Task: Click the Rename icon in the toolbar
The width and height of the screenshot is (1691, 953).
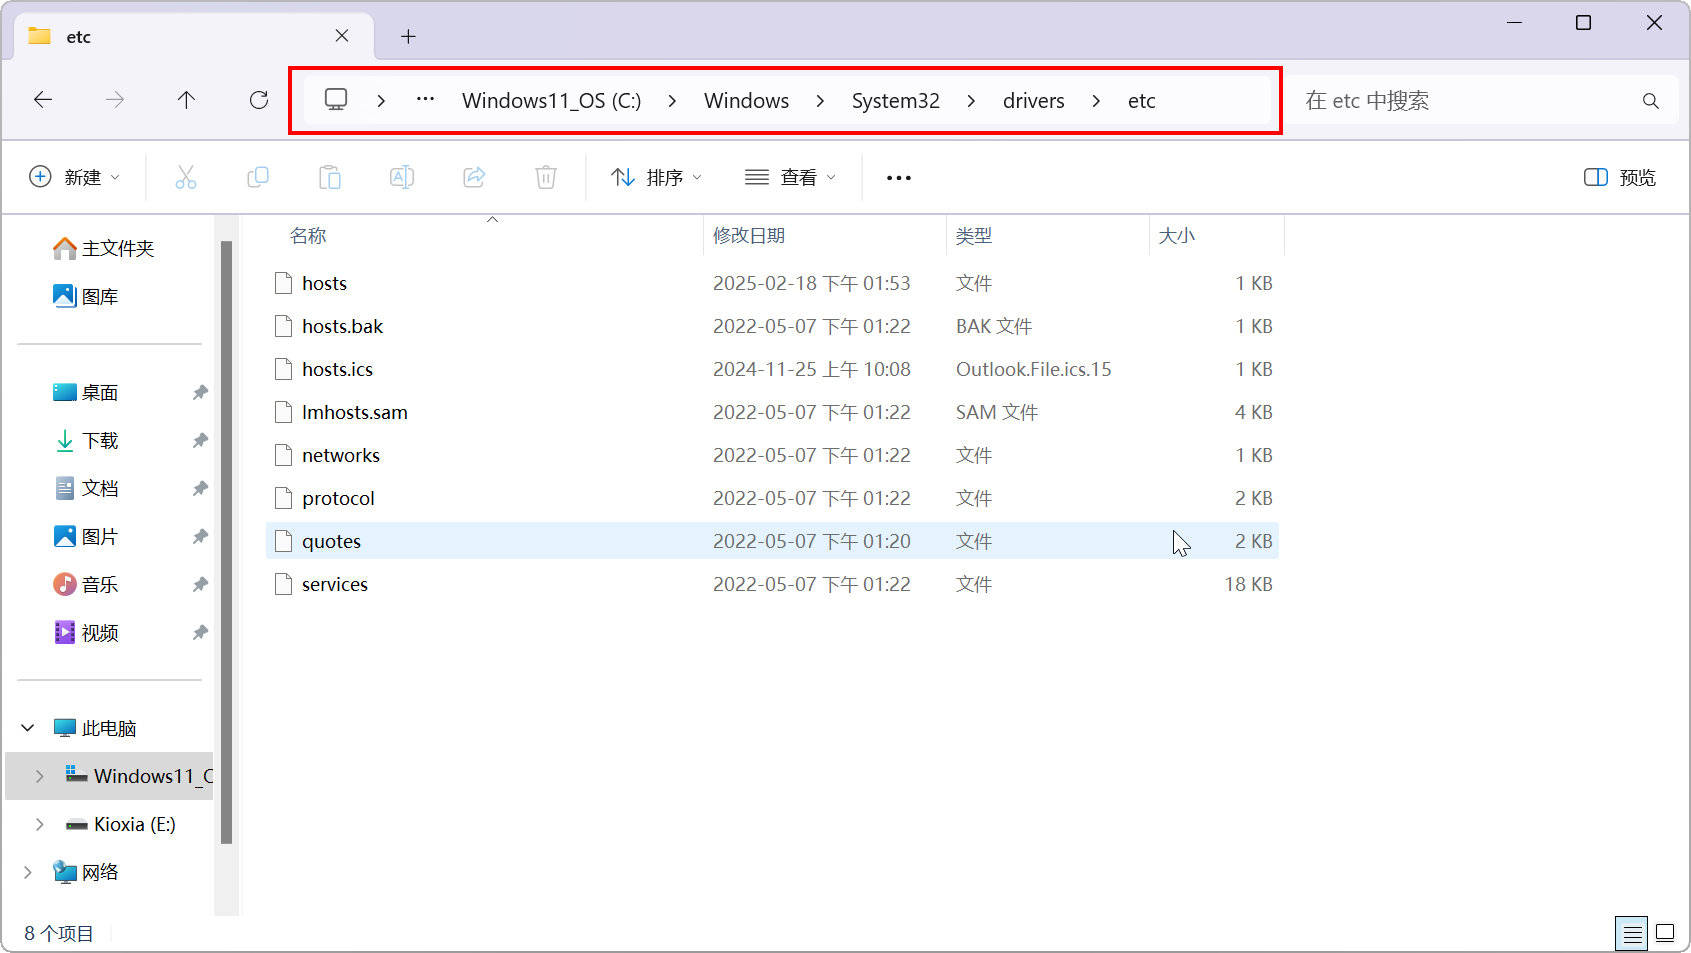Action: [x=402, y=177]
